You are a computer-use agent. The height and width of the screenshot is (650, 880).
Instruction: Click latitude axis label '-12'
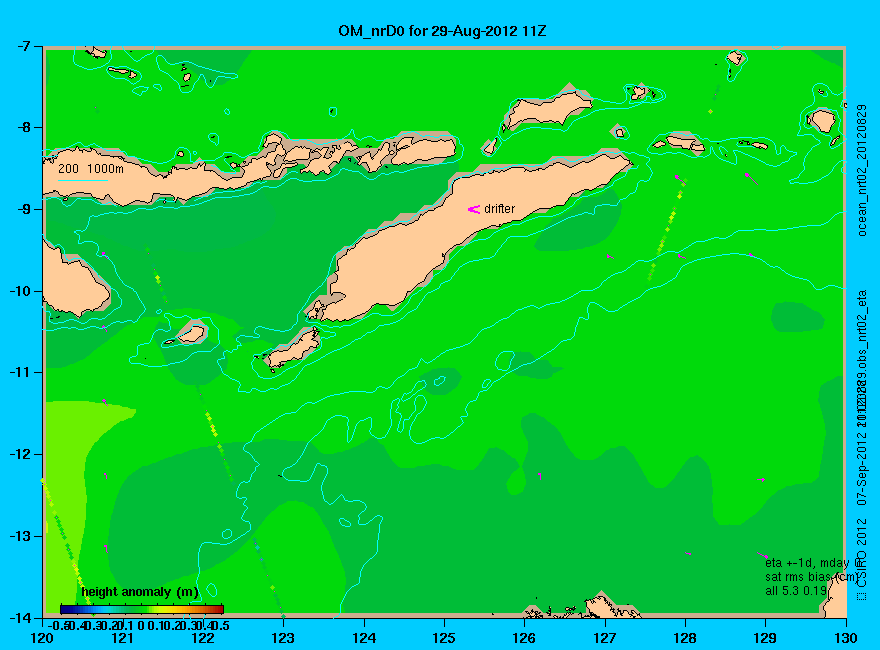click(19, 454)
